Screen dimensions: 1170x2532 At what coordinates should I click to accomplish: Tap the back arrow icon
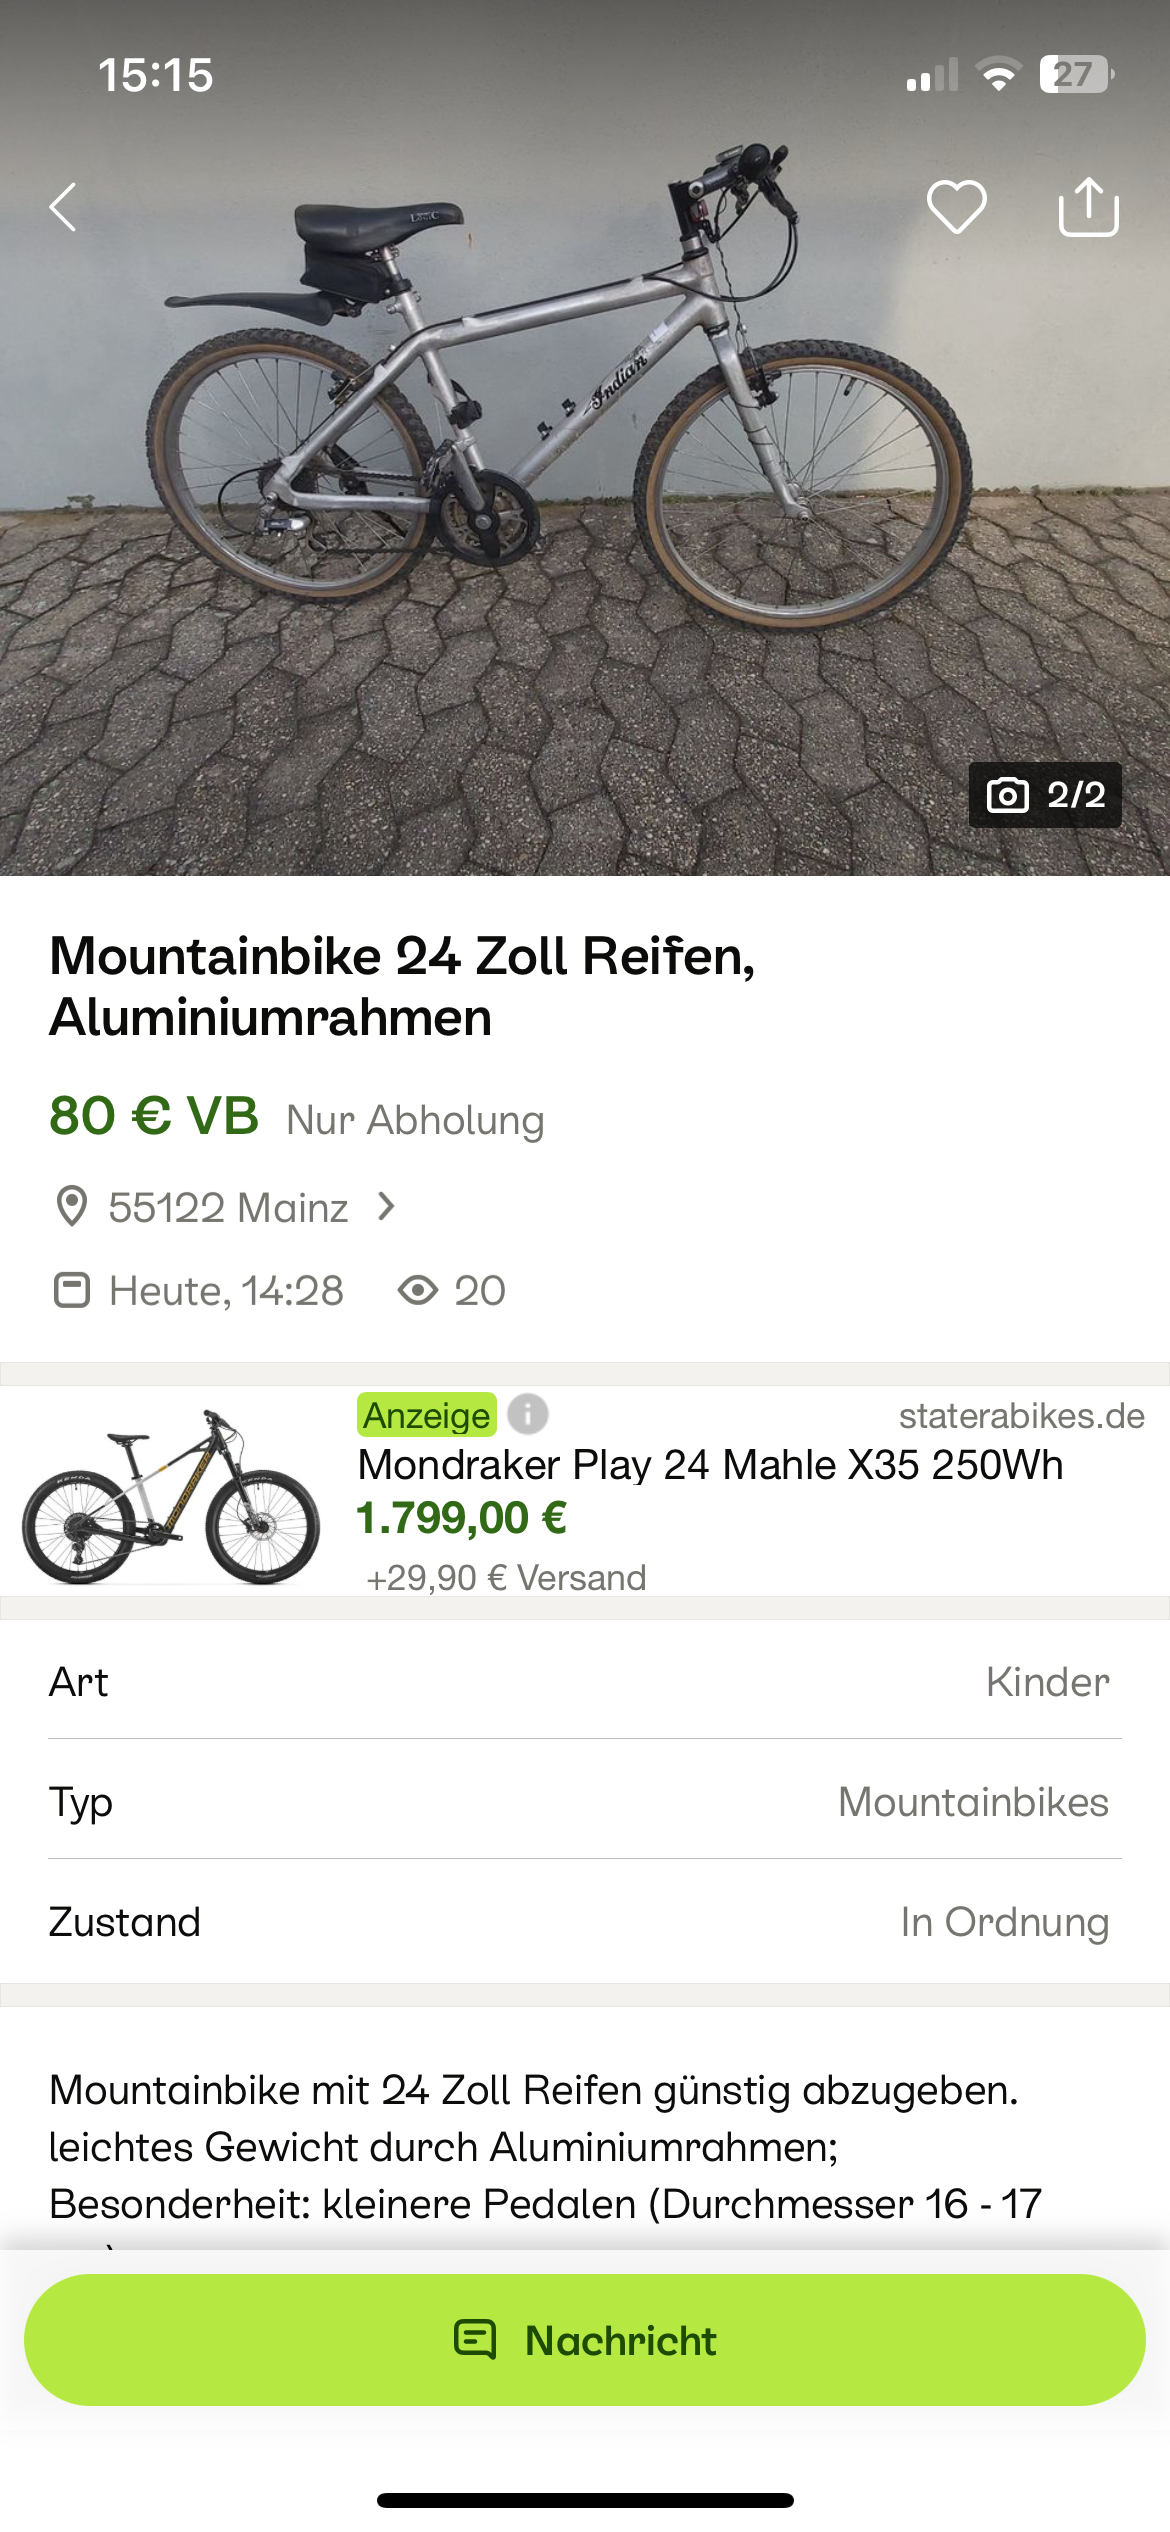[x=63, y=207]
